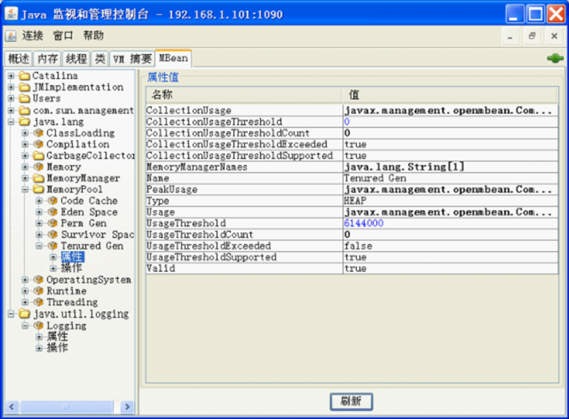
Task: Click the java.lang folder icon
Action: click(x=24, y=122)
